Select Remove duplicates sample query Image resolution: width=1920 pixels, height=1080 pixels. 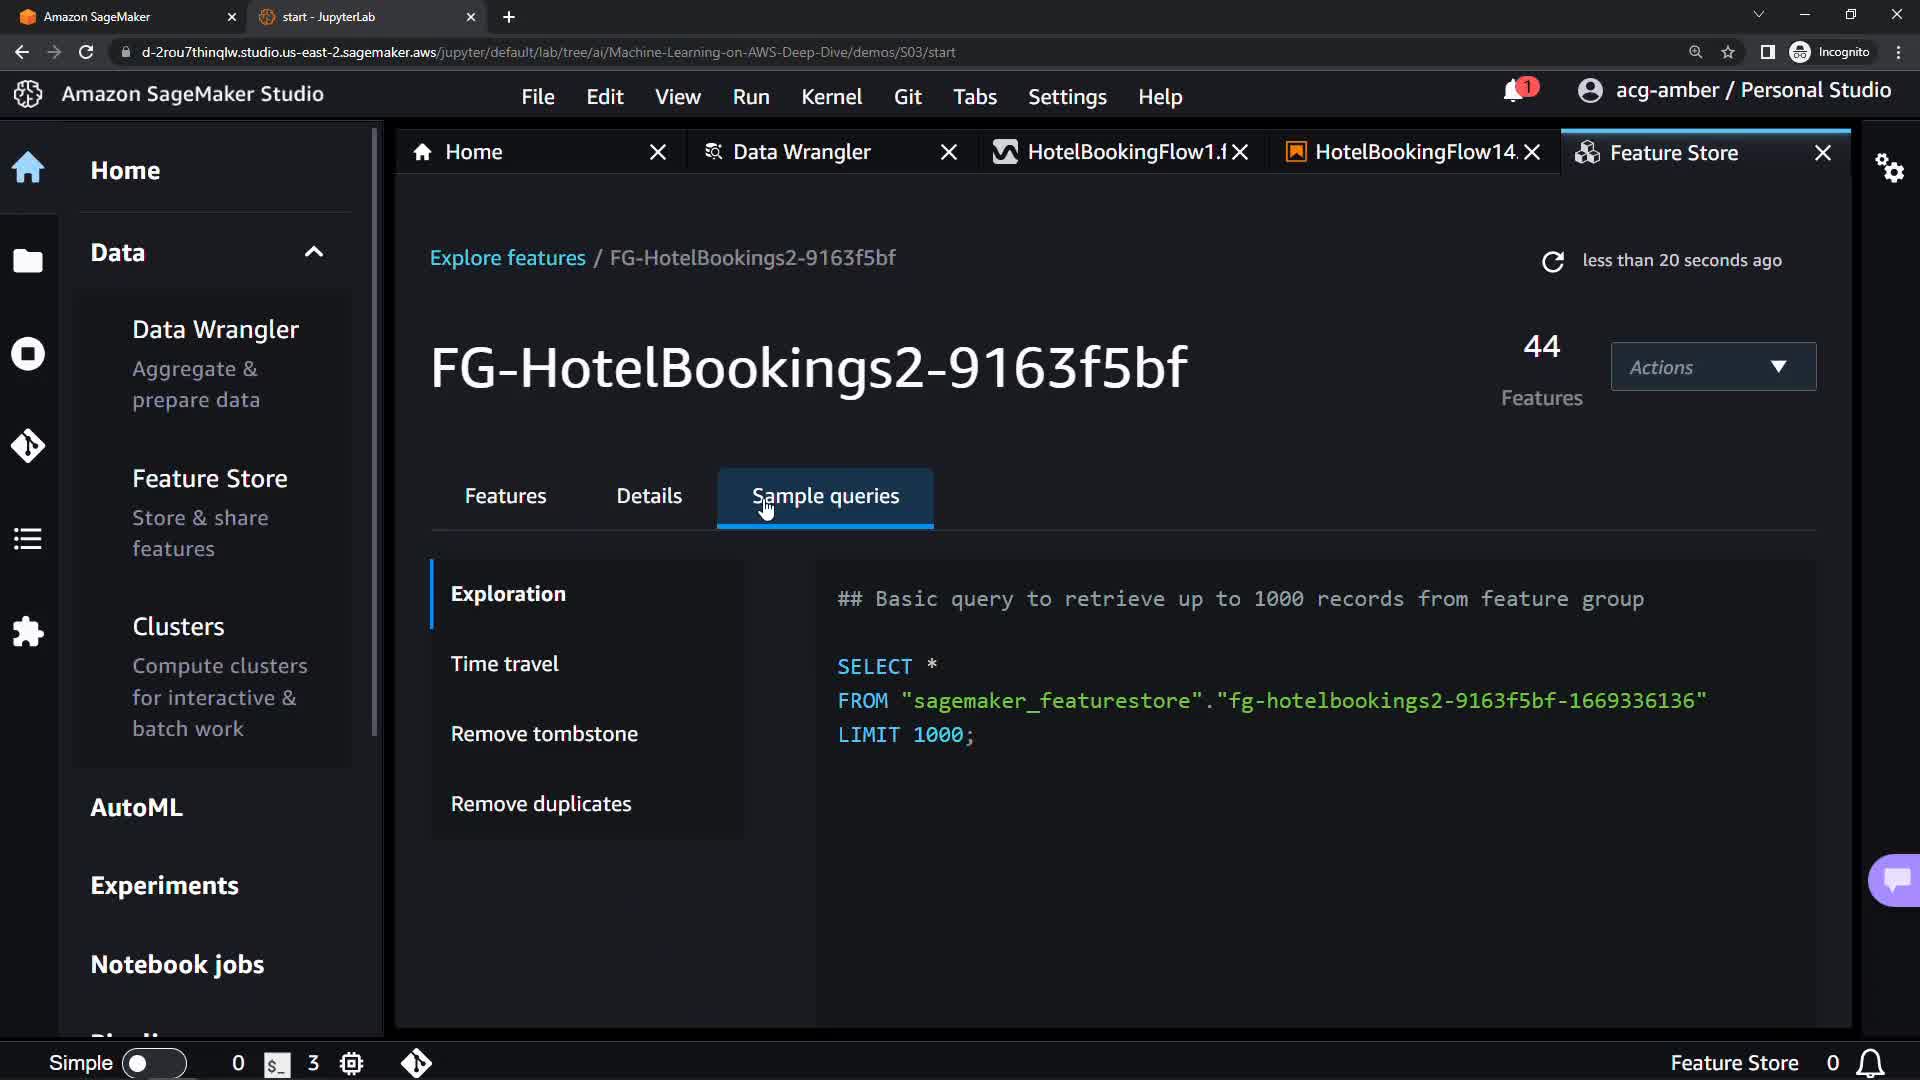click(540, 804)
